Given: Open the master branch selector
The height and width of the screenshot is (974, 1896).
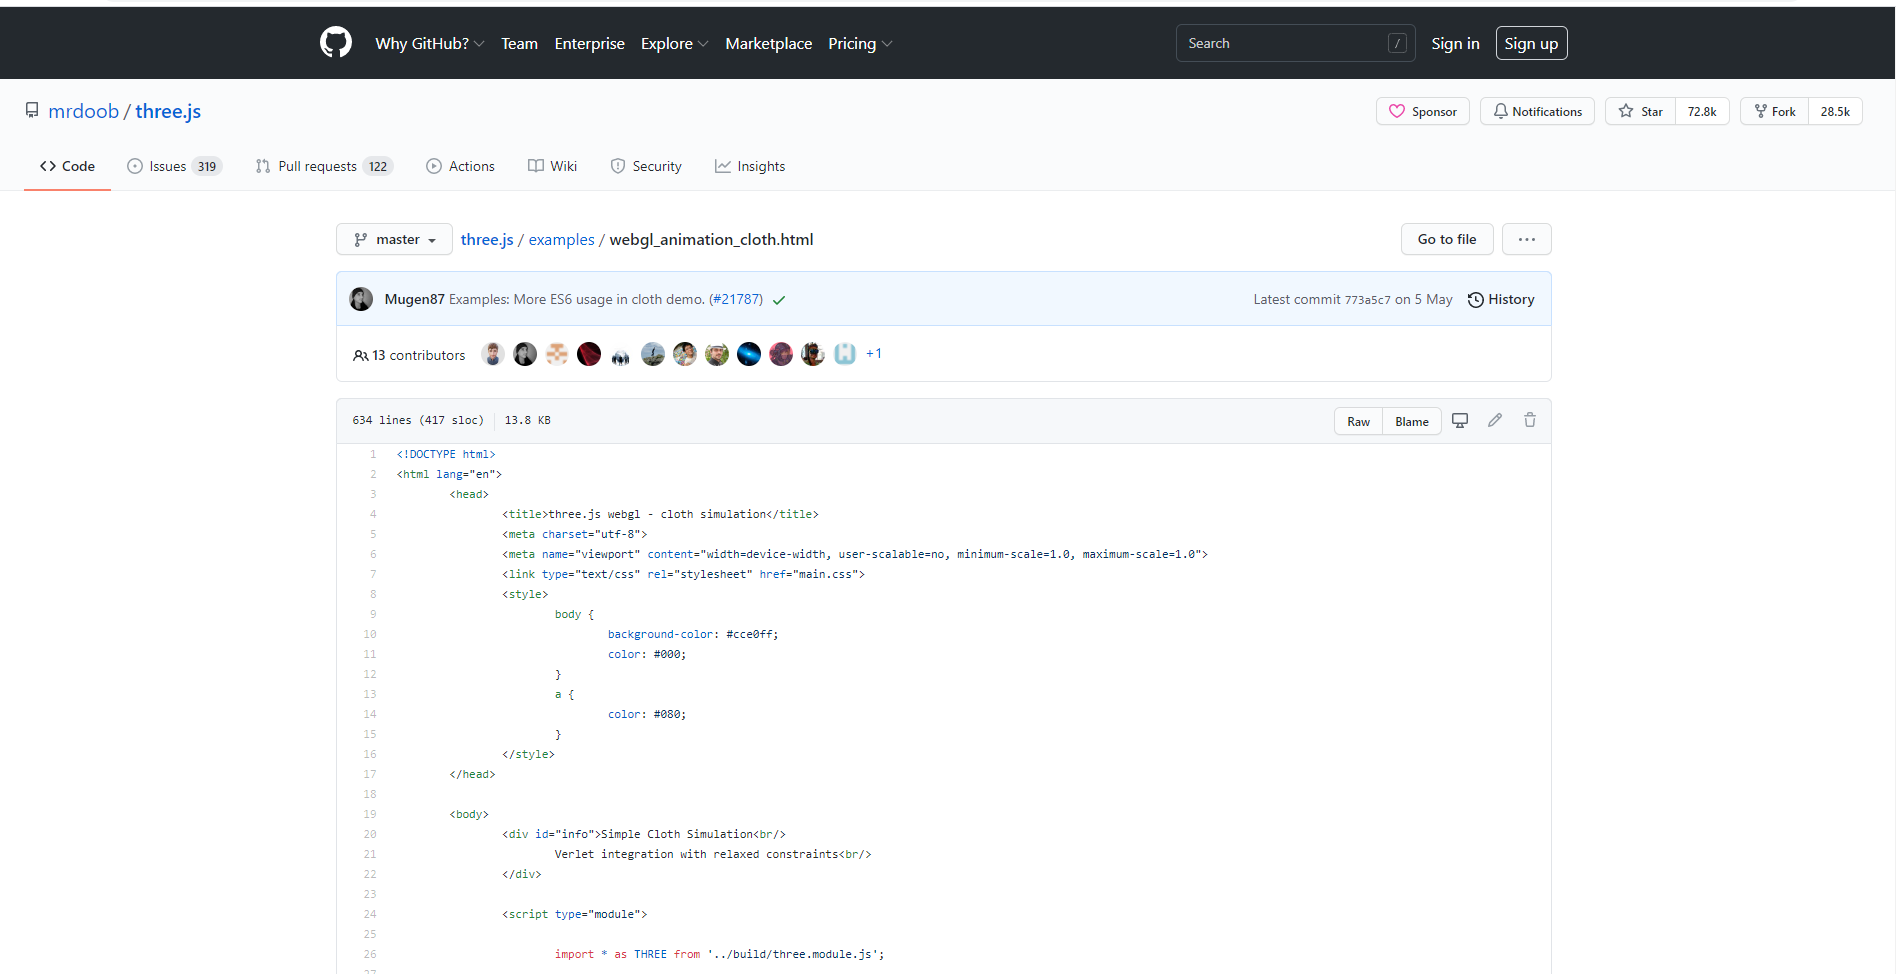Looking at the screenshot, I should click(x=394, y=239).
